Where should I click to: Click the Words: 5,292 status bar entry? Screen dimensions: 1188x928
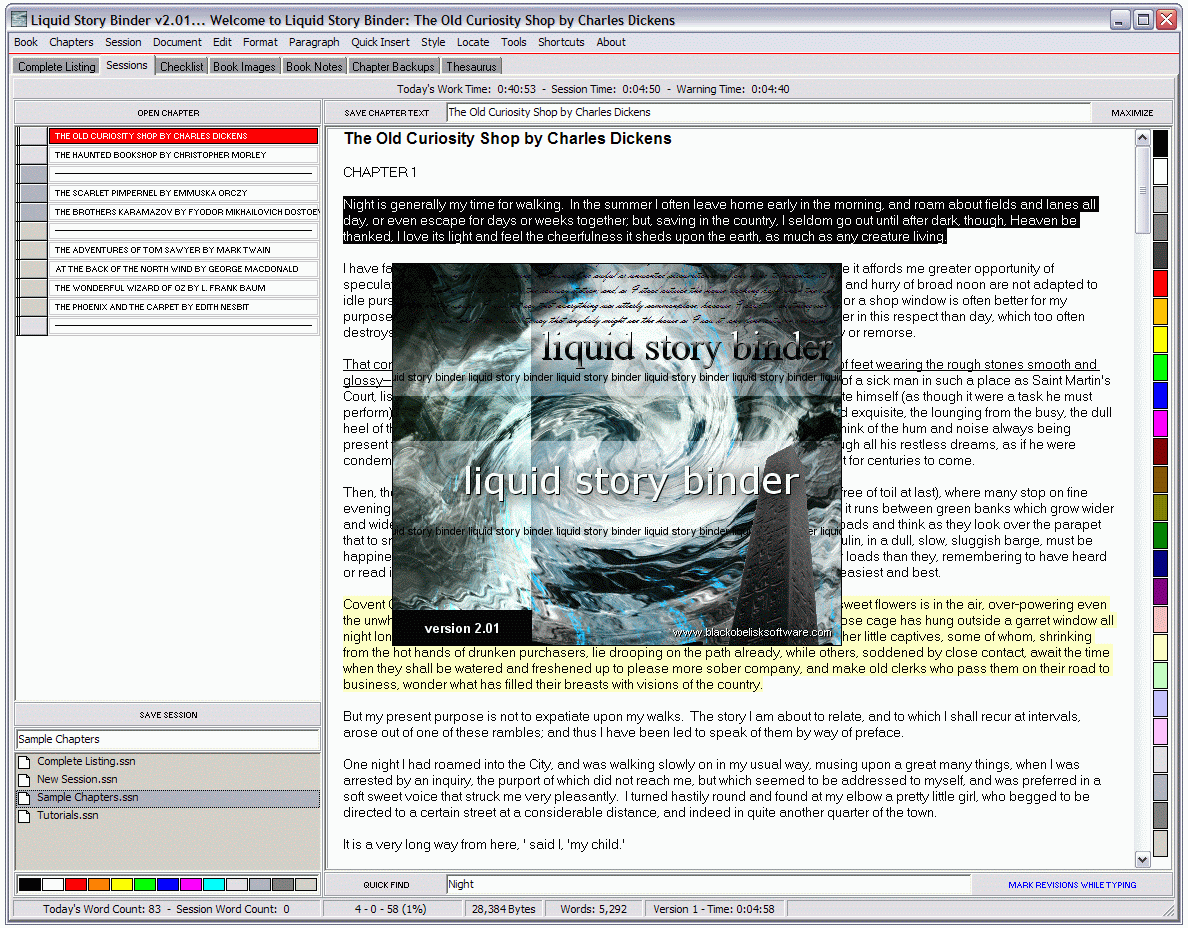[x=593, y=909]
